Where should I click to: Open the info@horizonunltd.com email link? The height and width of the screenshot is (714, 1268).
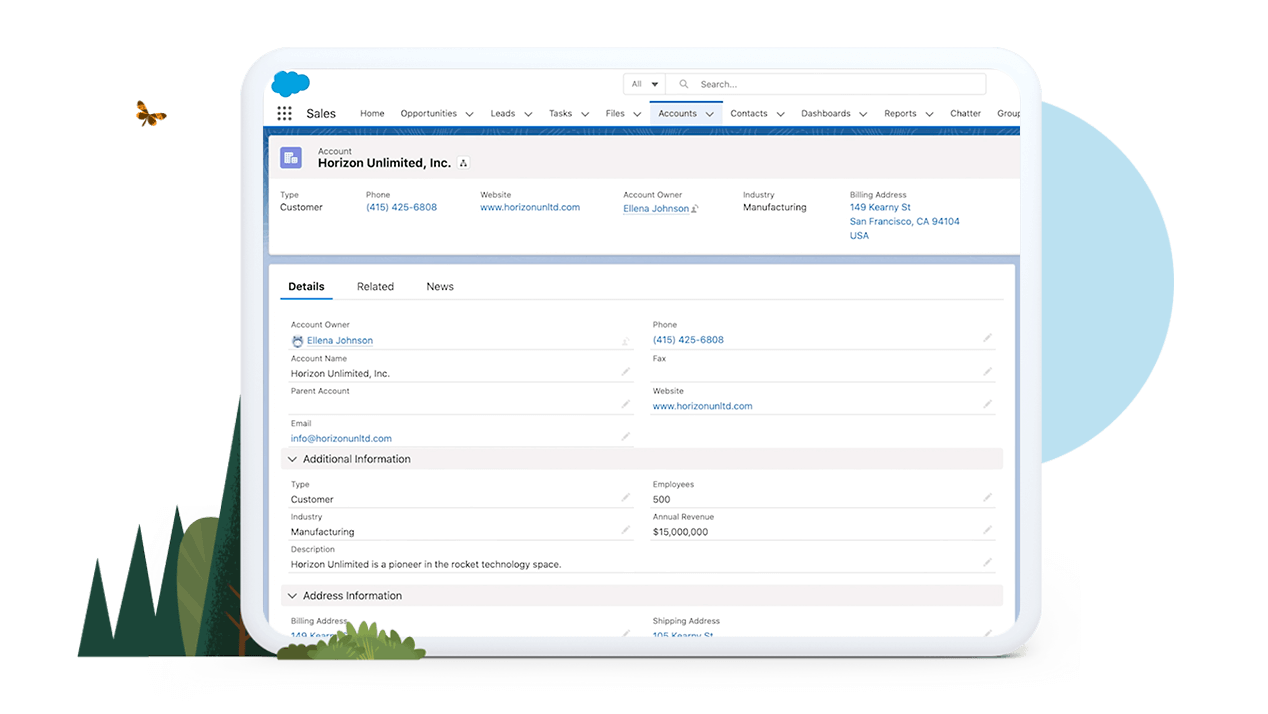341,438
